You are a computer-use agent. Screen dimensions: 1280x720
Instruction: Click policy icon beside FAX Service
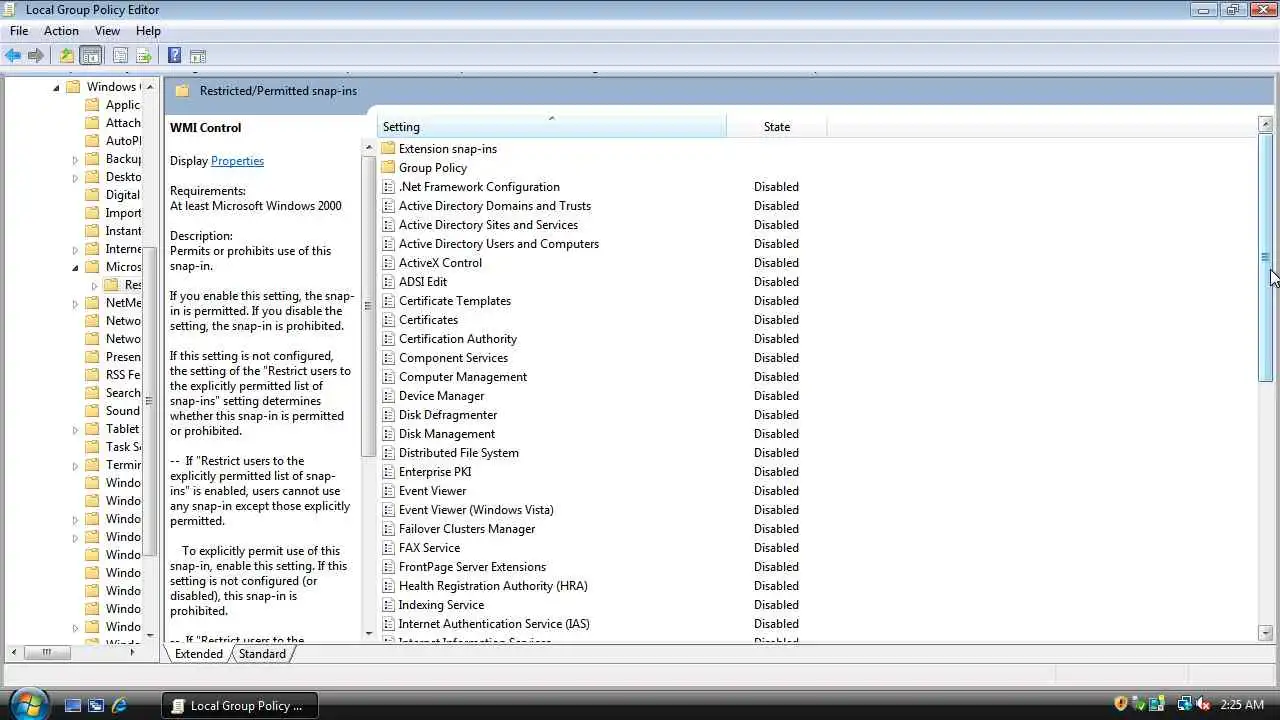pyautogui.click(x=389, y=548)
